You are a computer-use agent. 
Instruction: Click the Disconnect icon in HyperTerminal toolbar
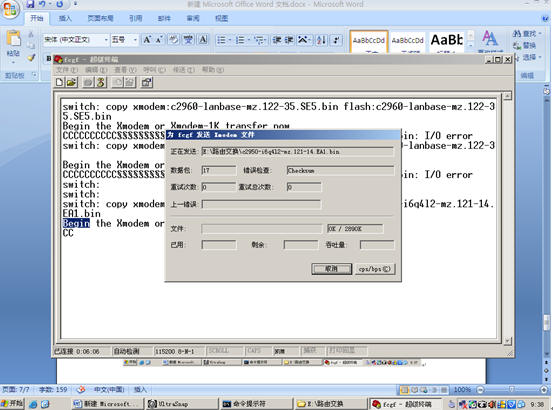[101, 82]
